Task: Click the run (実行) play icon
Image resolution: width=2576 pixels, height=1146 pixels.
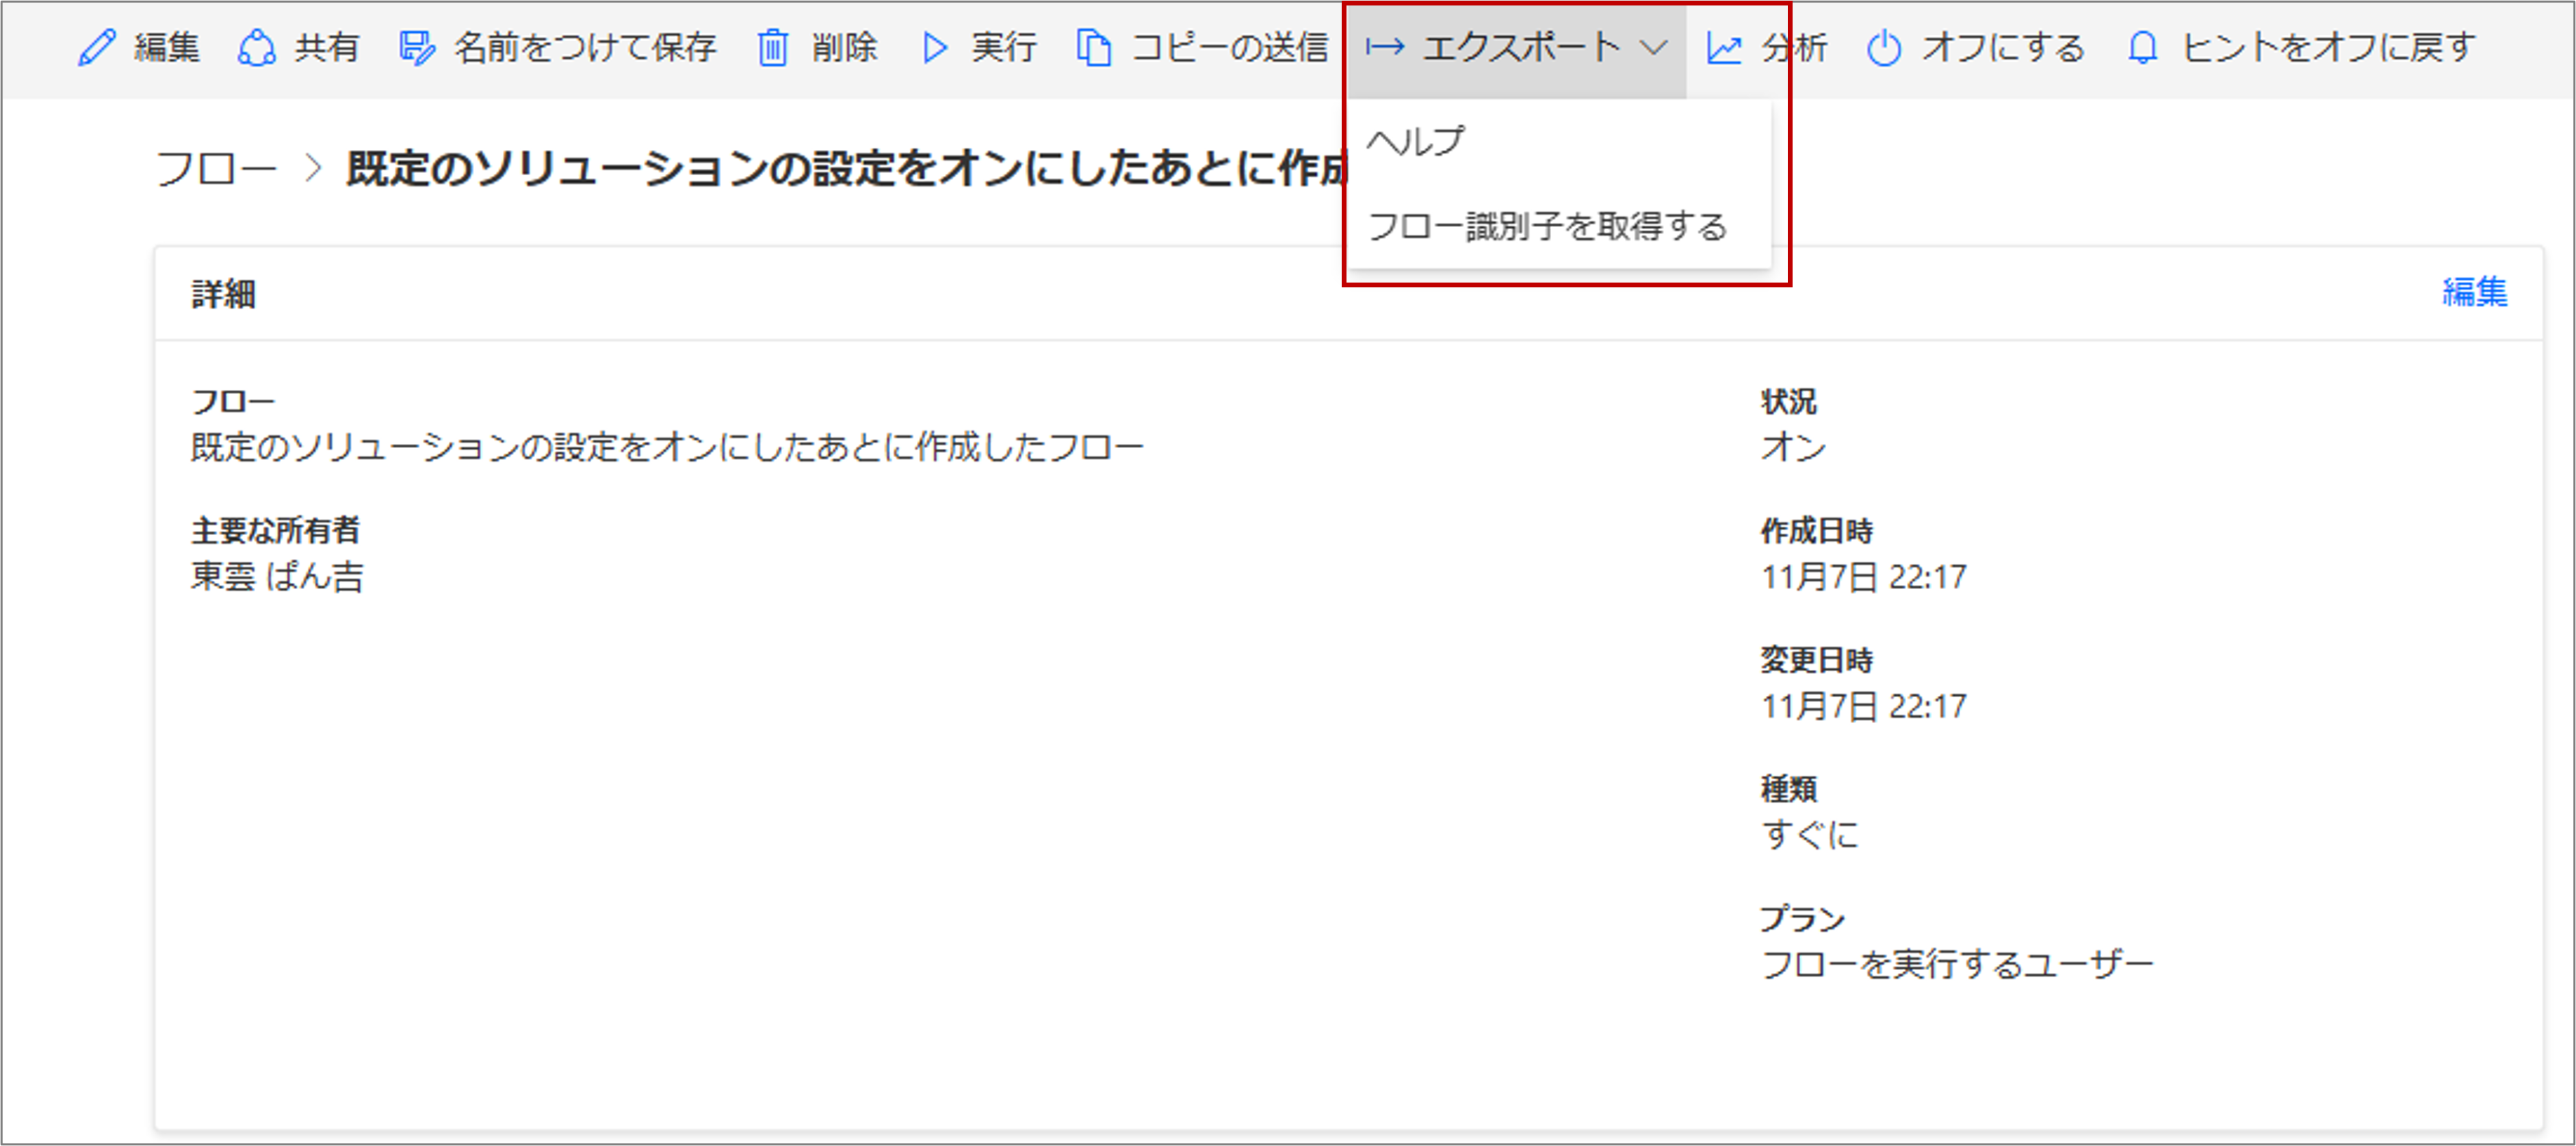Action: tap(935, 46)
